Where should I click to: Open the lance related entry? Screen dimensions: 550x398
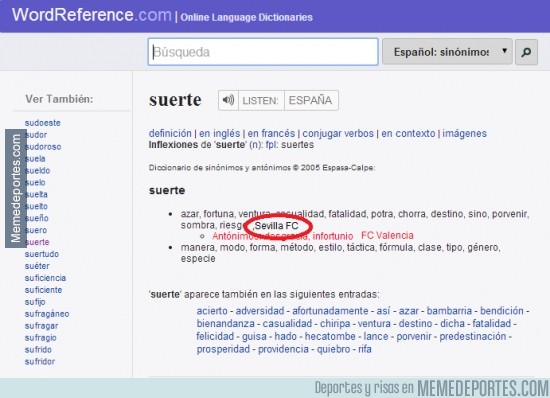(x=376, y=336)
